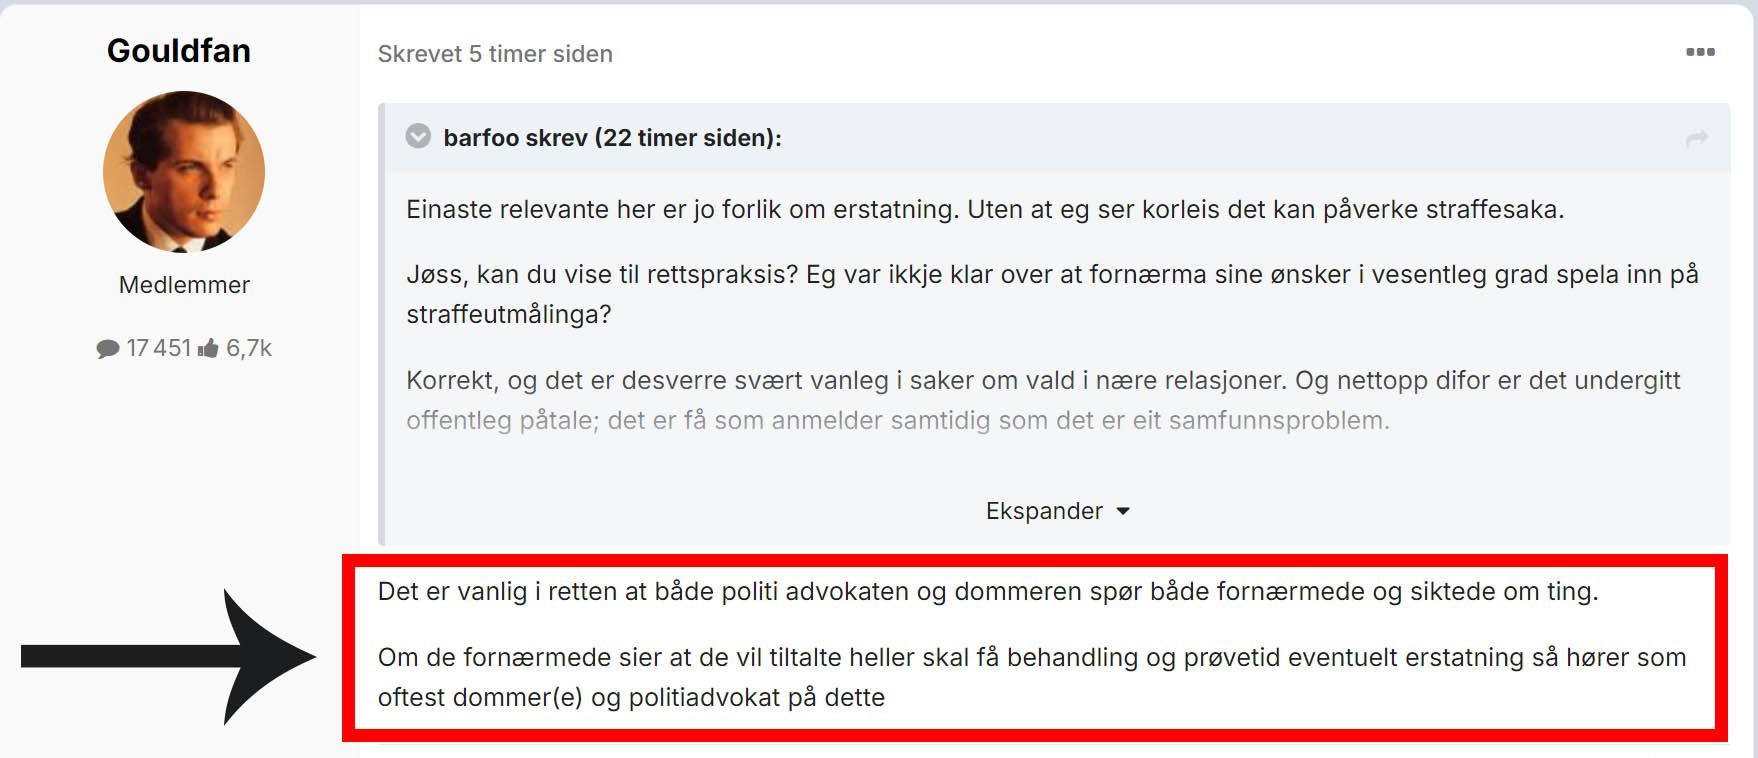Image resolution: width=1758 pixels, height=758 pixels.
Task: Expand the quoted text via the Ekspander label
Action: point(1044,511)
